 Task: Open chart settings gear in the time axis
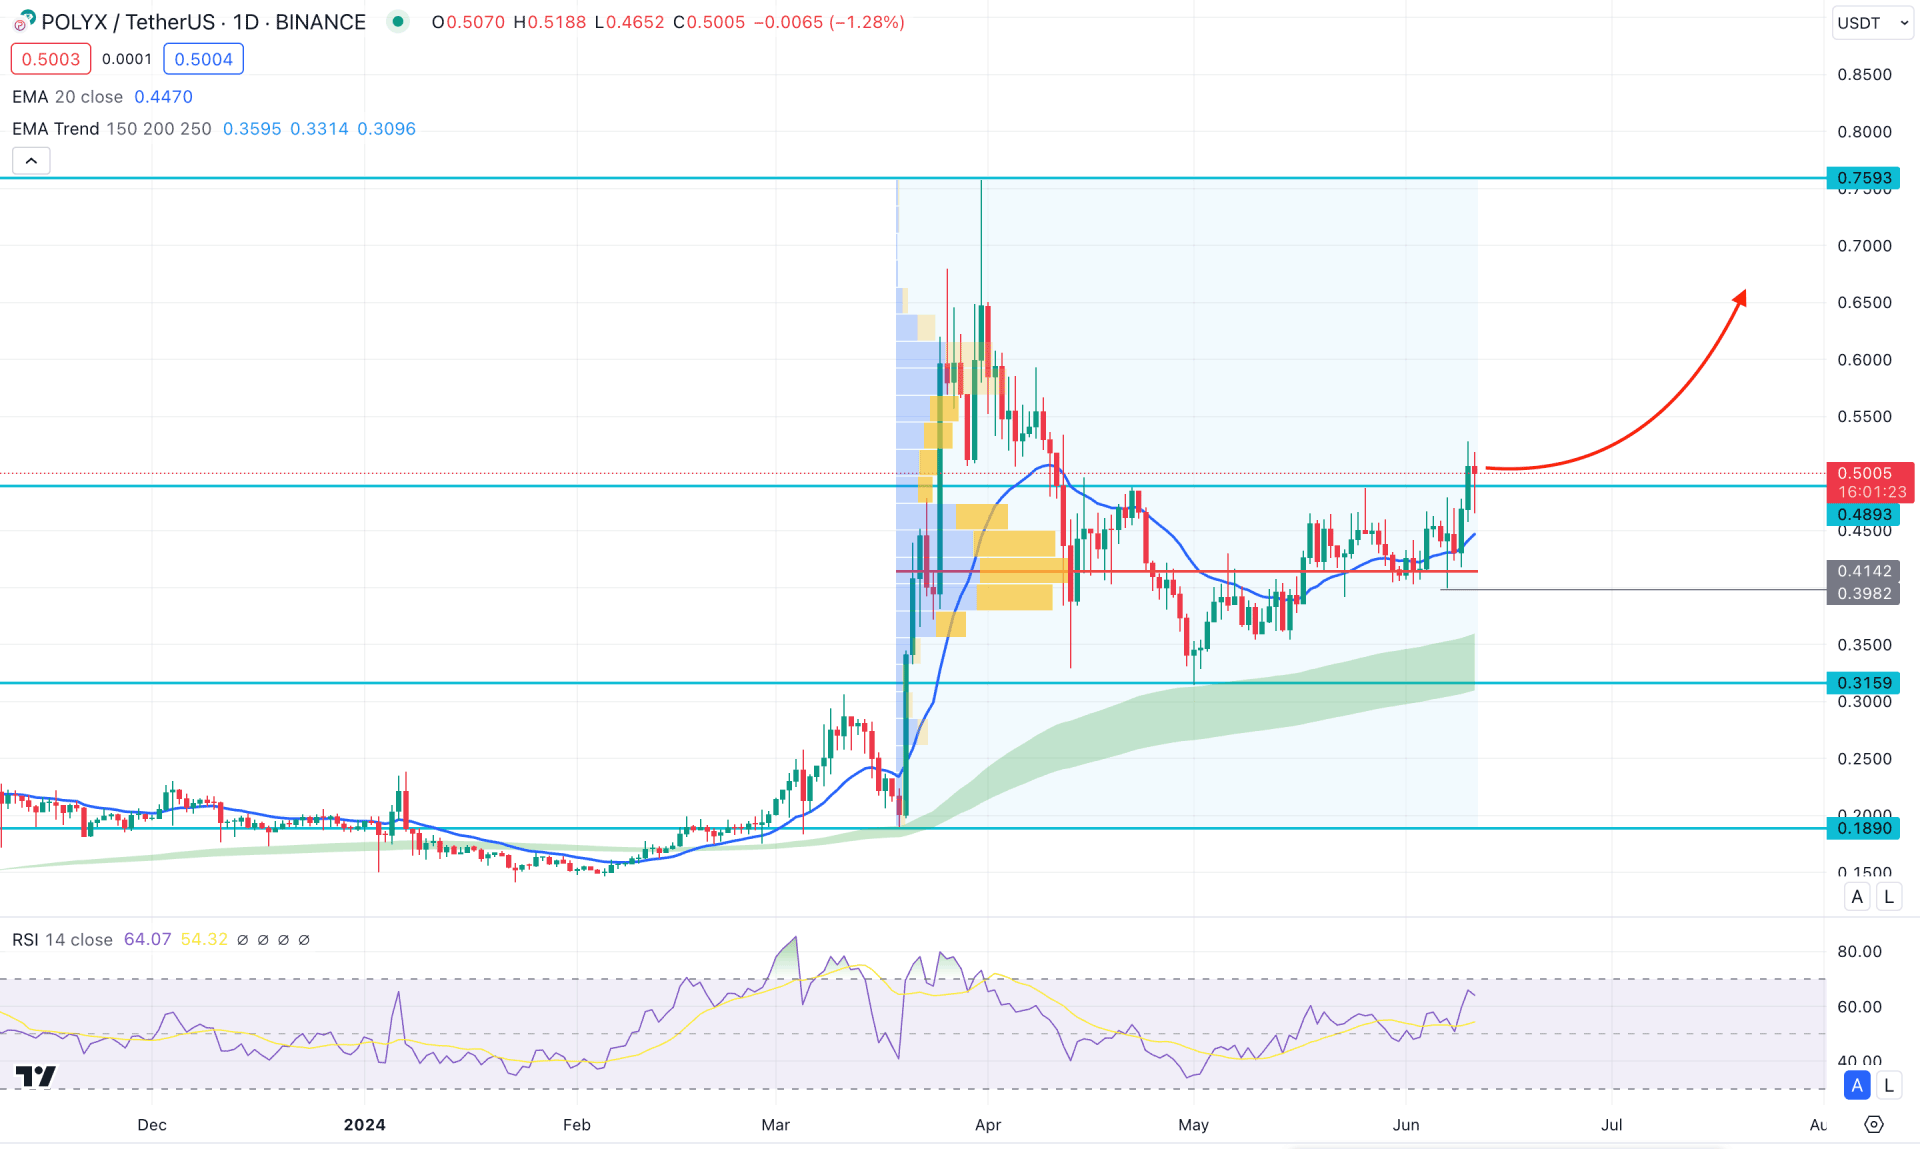(x=1874, y=1125)
